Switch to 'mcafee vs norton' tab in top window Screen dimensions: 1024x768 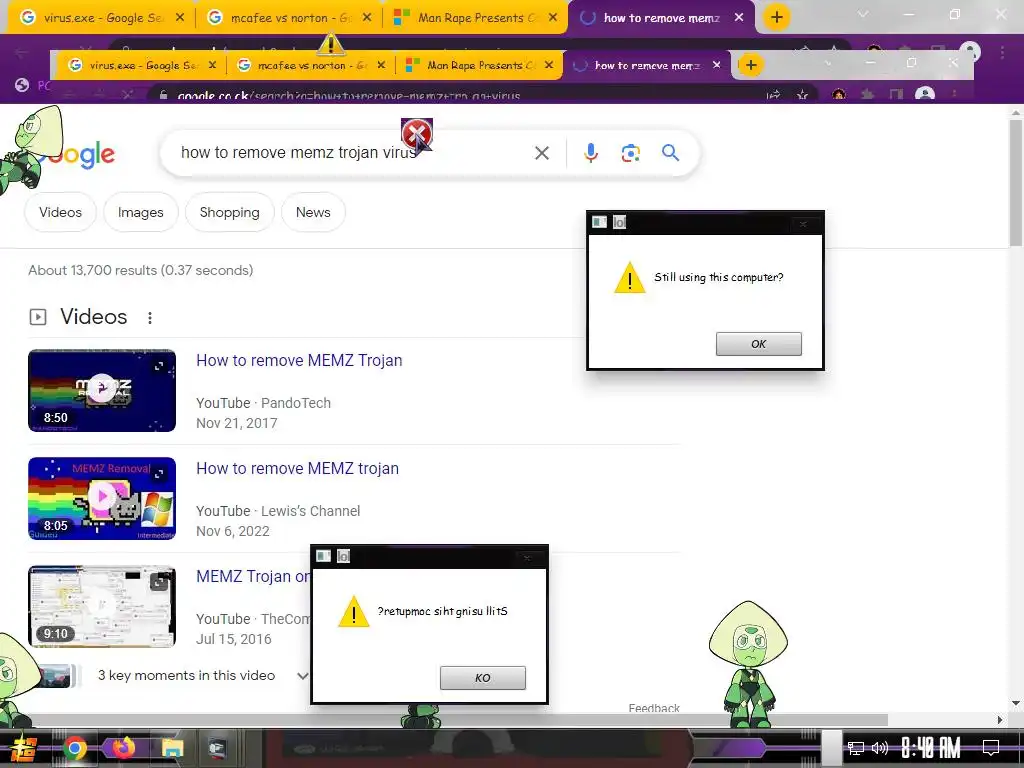(x=289, y=18)
